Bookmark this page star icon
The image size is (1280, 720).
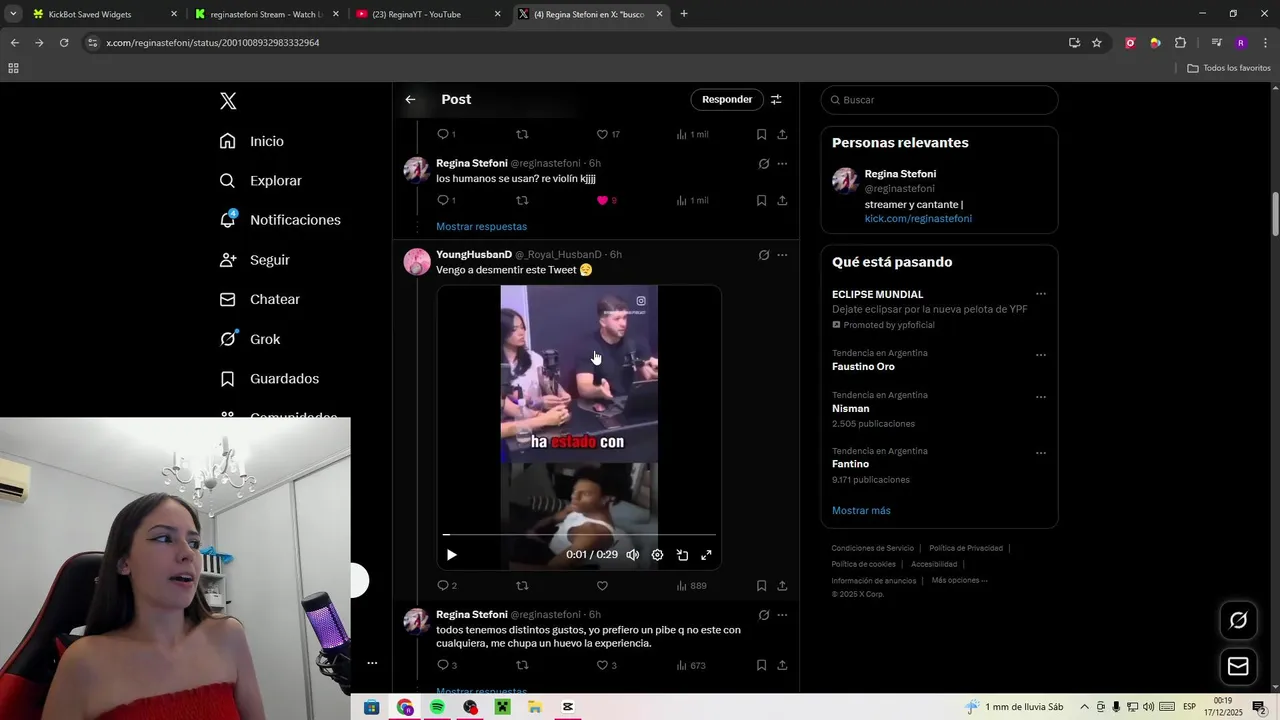tap(1097, 43)
